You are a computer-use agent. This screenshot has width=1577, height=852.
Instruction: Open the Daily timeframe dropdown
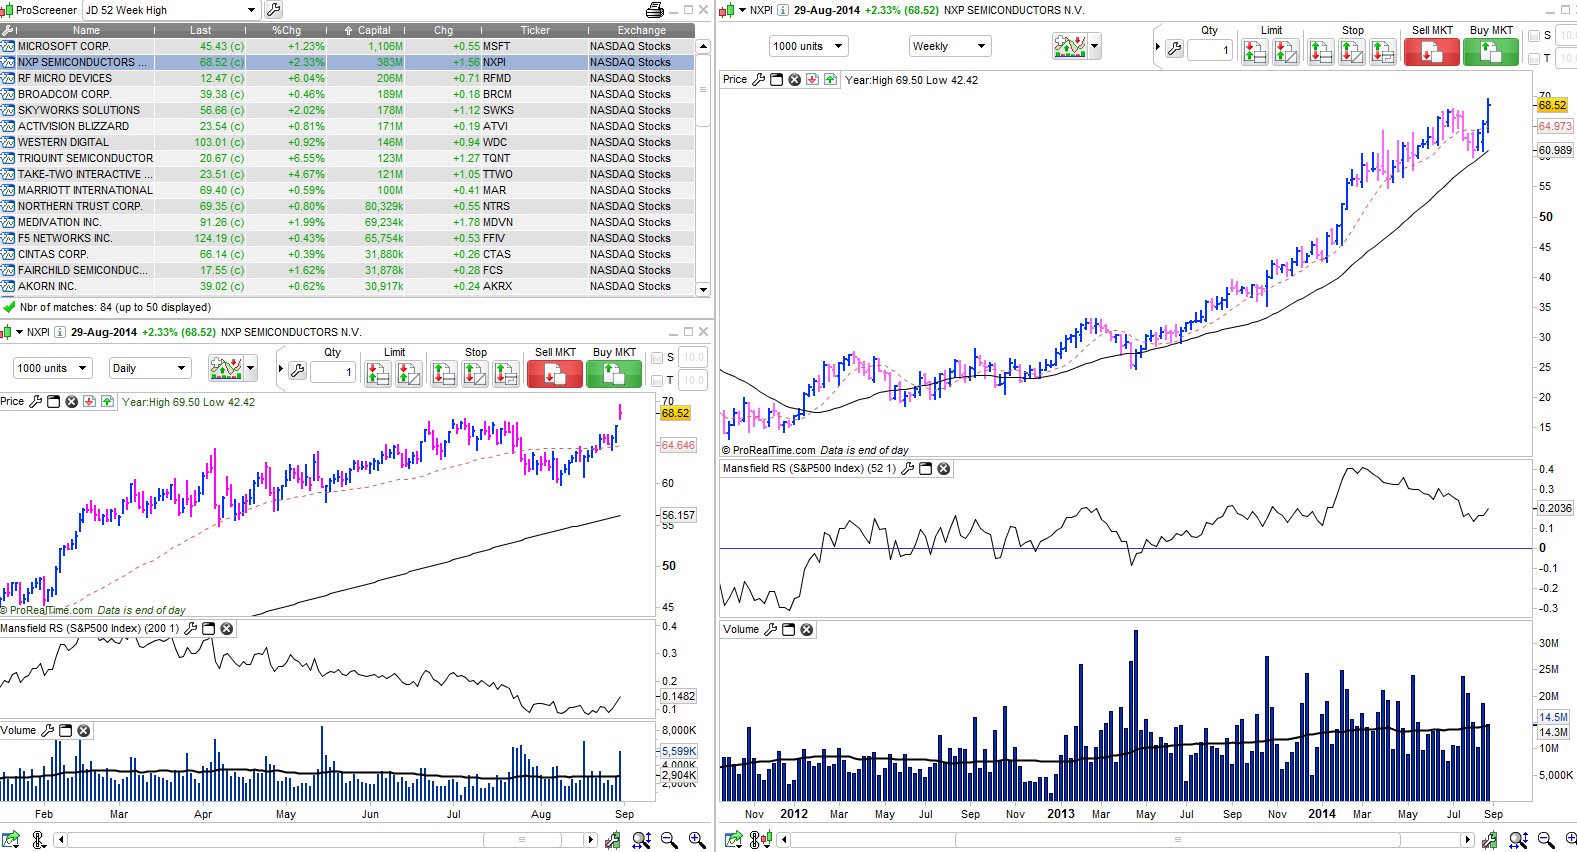(150, 368)
